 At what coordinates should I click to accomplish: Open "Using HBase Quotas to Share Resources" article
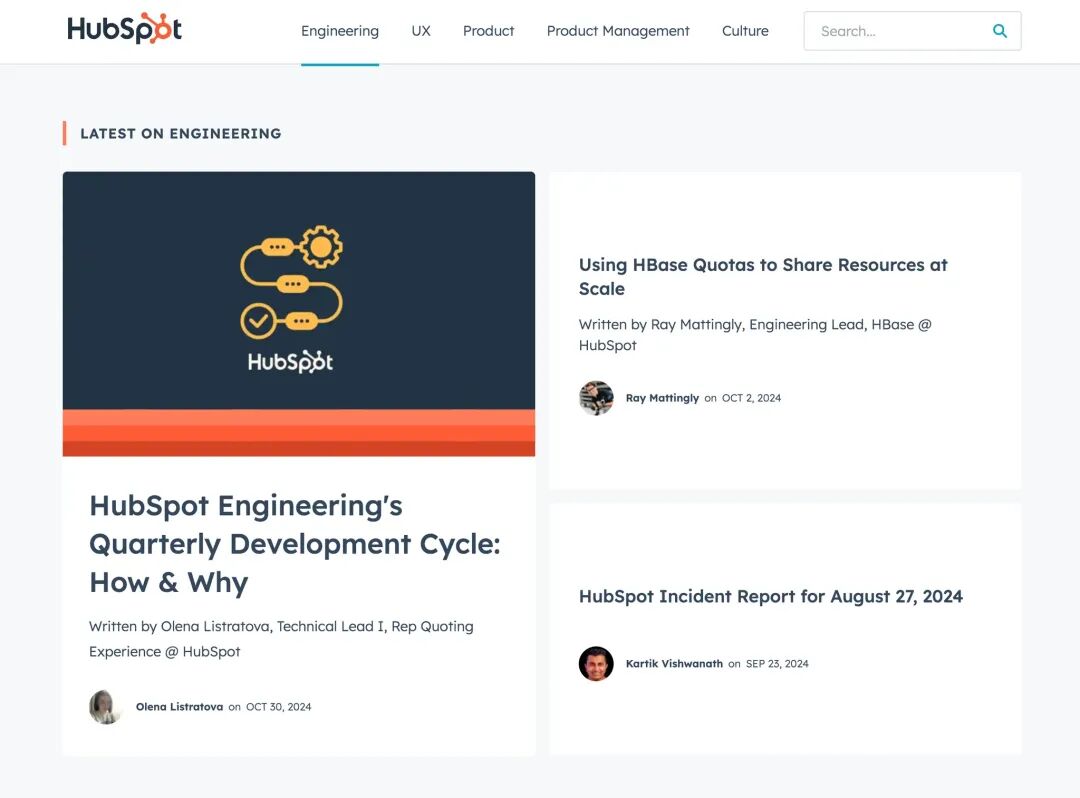point(763,277)
